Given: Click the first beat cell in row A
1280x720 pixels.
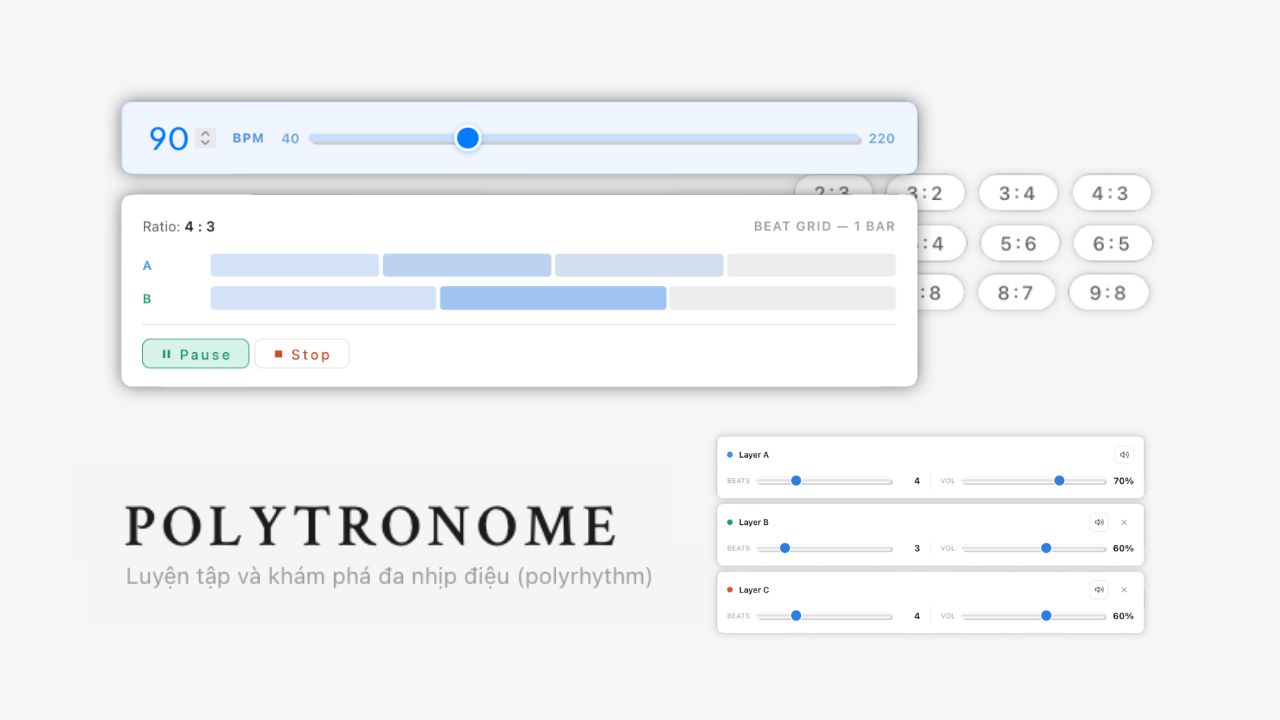Looking at the screenshot, I should [295, 265].
